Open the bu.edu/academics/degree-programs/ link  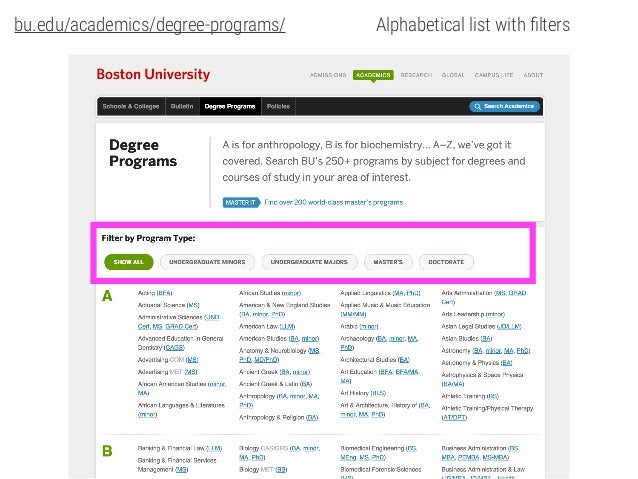coord(149,25)
